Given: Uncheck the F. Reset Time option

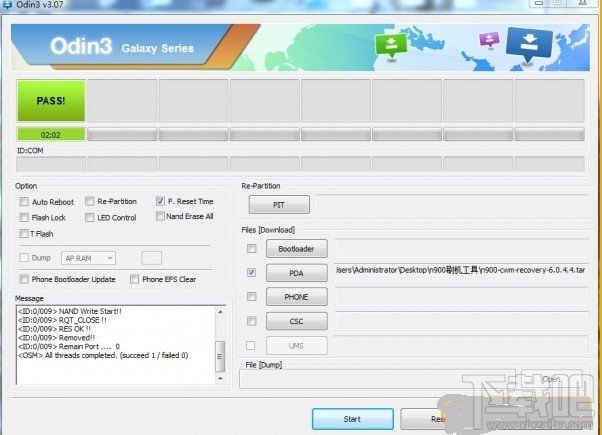Looking at the screenshot, I should click(x=160, y=201).
